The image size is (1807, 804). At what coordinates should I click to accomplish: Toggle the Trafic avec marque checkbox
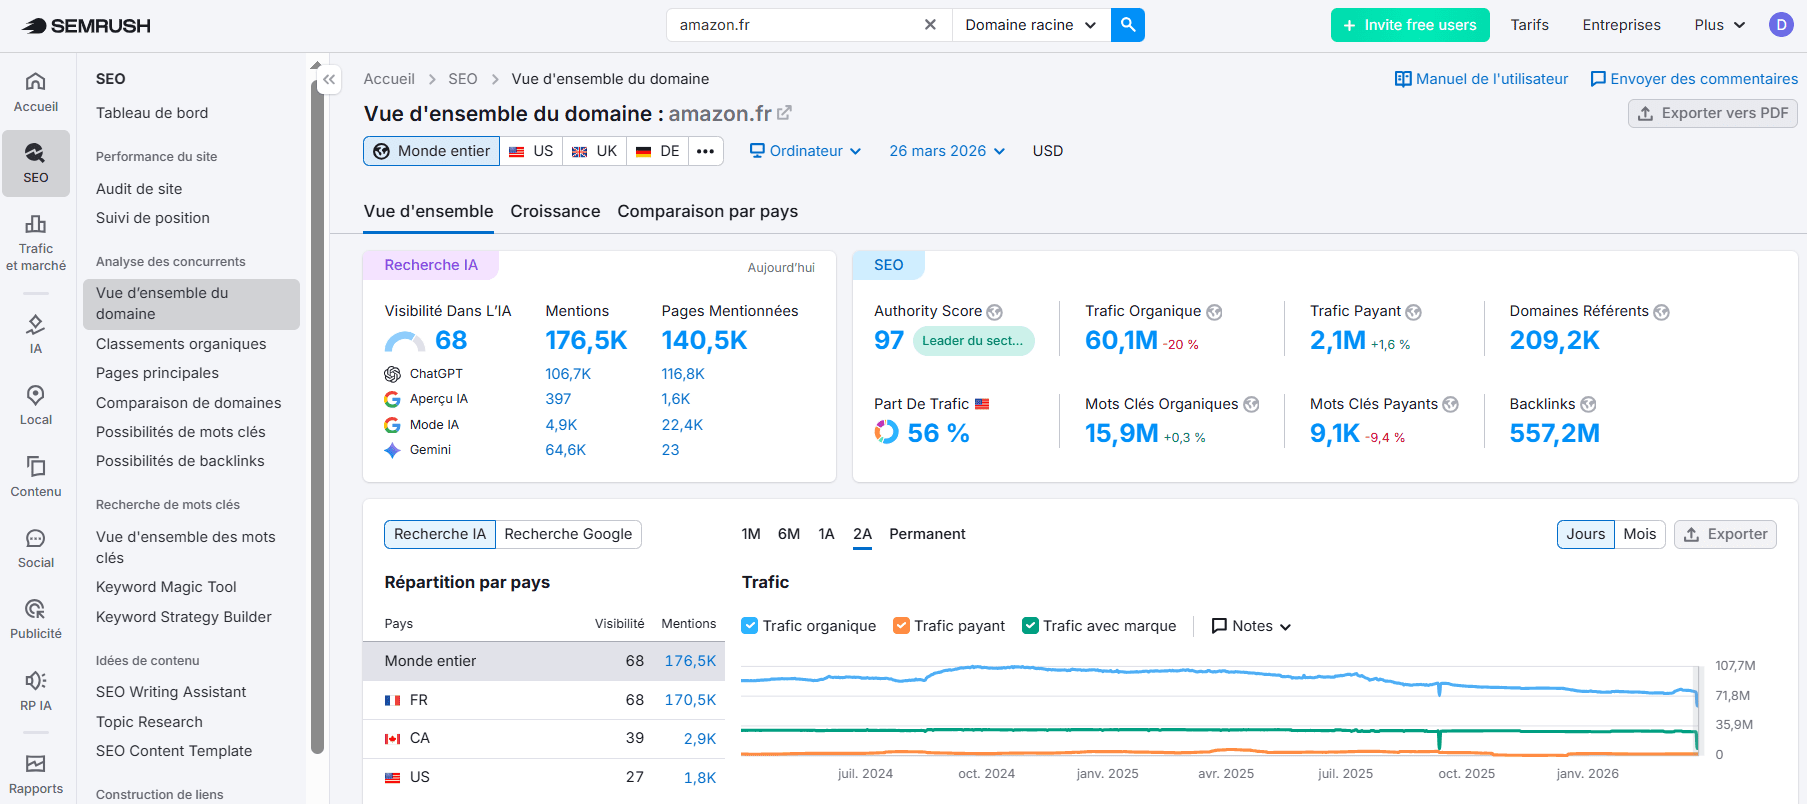(x=1030, y=626)
